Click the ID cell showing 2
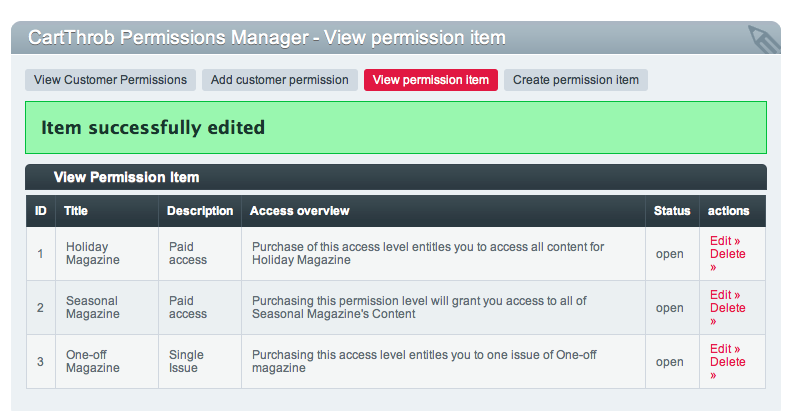The image size is (789, 411). click(x=41, y=307)
